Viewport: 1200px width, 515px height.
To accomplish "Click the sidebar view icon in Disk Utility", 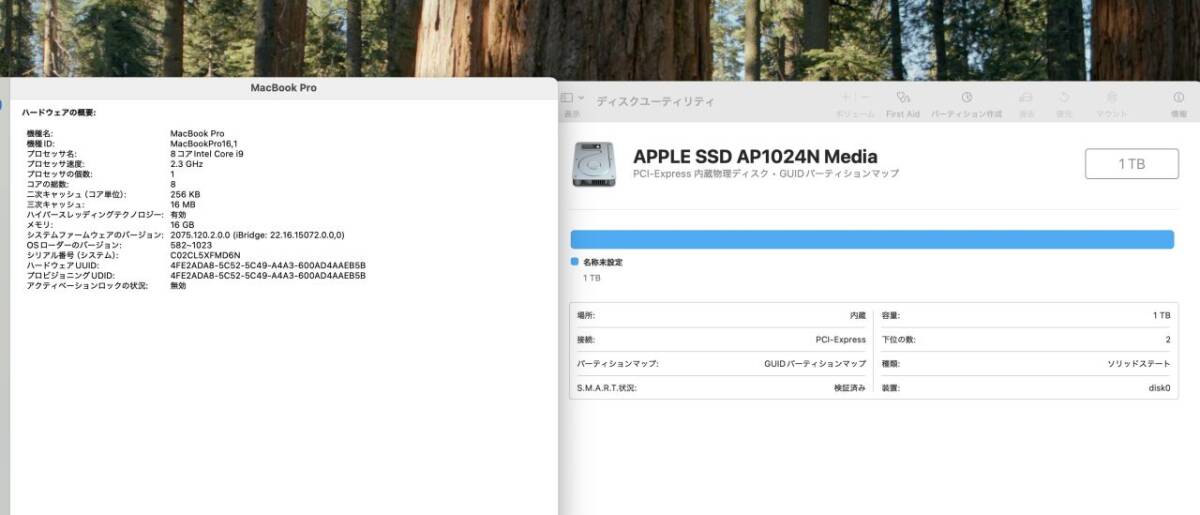I will [x=566, y=98].
